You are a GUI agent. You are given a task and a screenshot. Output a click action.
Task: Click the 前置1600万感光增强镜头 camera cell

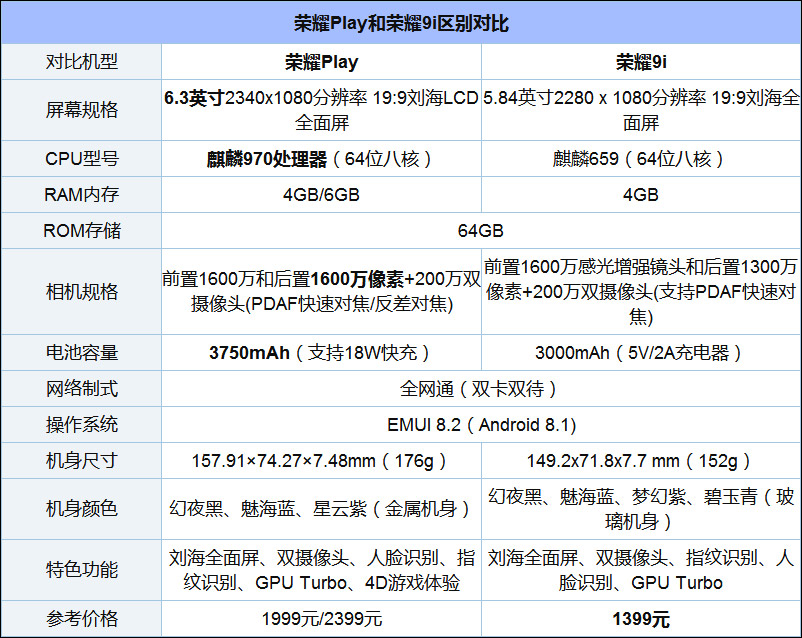coord(641,292)
